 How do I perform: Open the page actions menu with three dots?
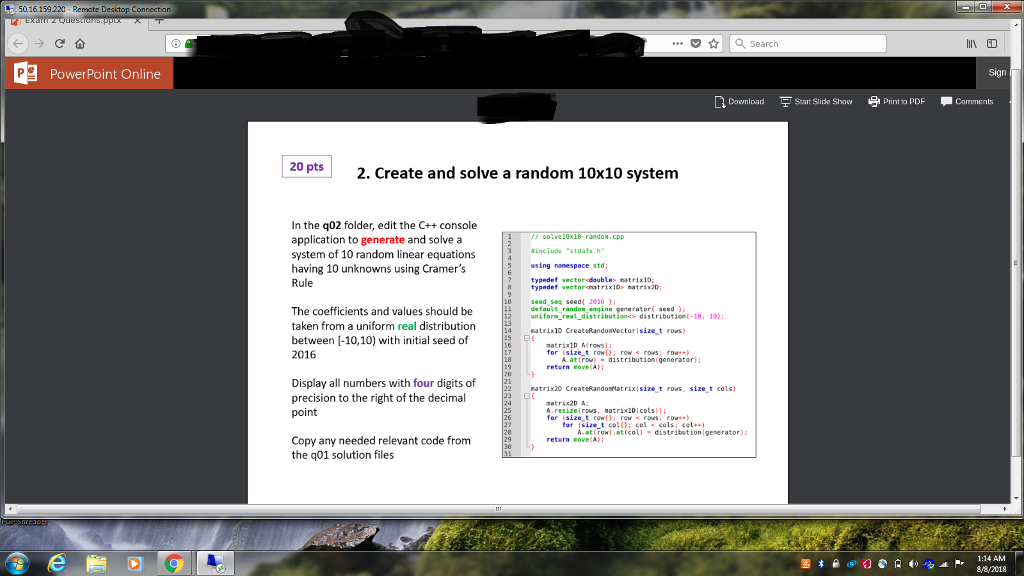point(677,43)
